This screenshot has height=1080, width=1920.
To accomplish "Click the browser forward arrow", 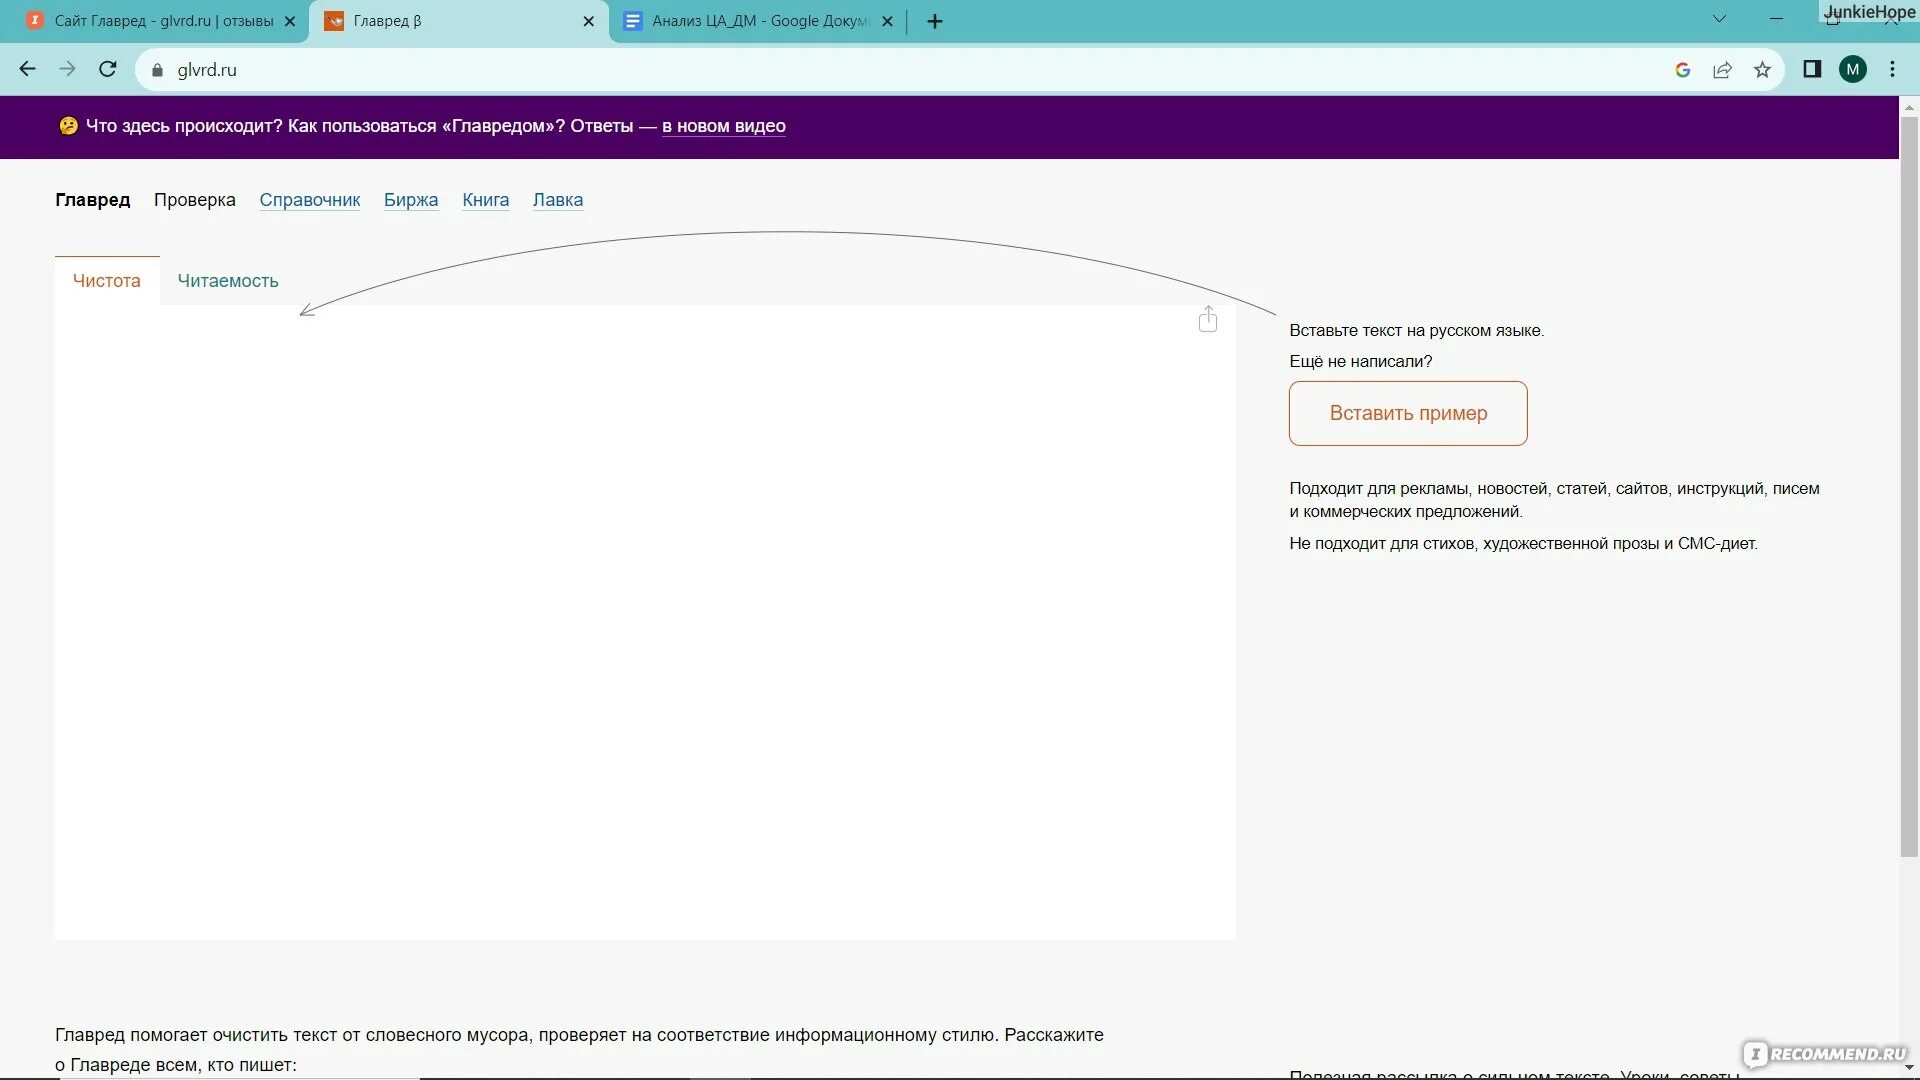I will click(67, 69).
